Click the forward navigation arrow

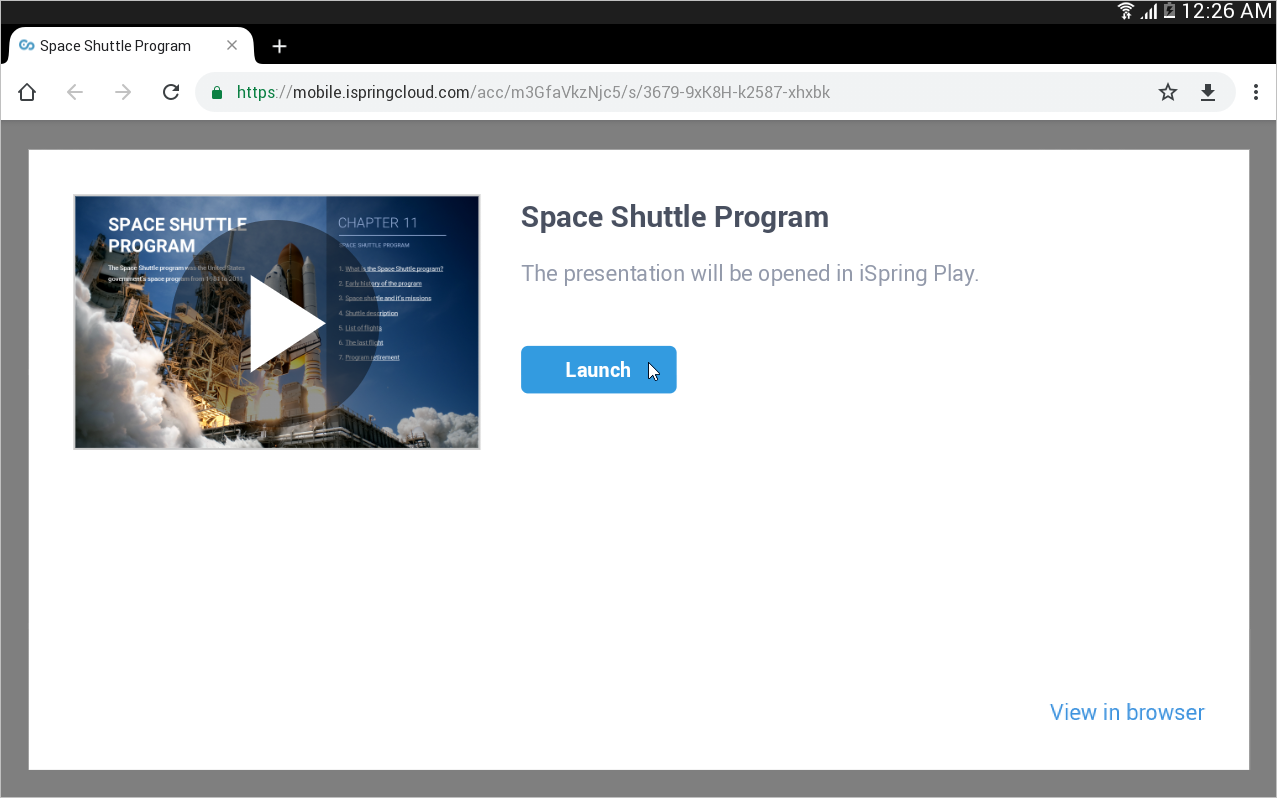pos(123,92)
